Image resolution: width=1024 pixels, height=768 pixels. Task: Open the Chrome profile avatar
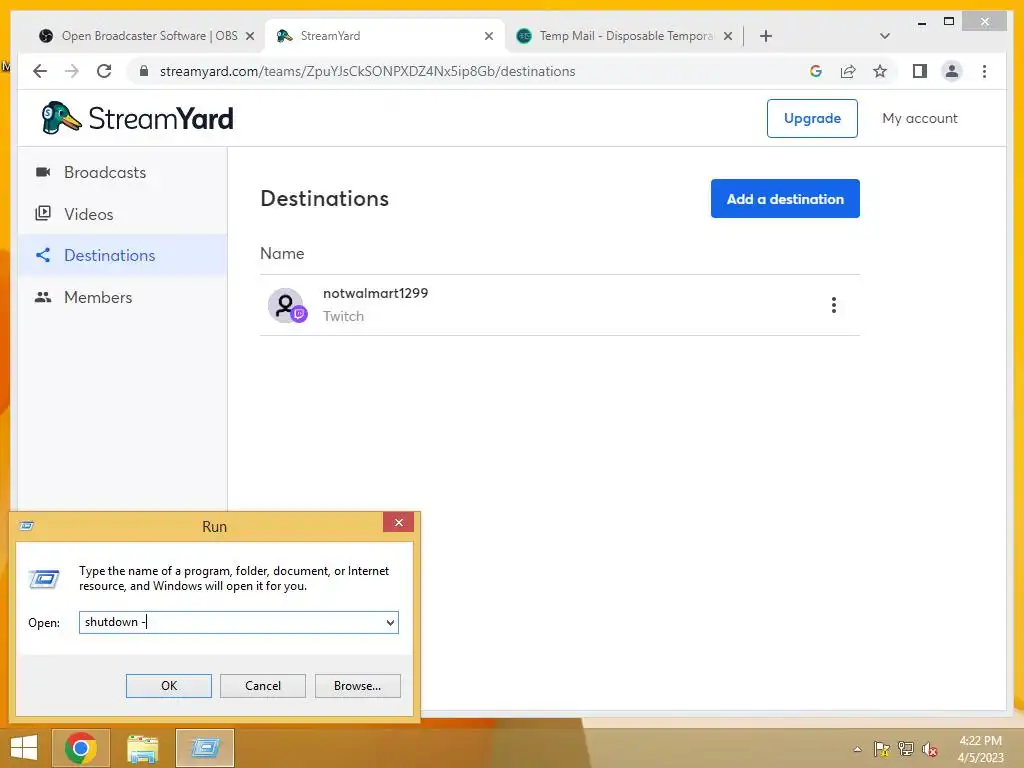tap(952, 71)
